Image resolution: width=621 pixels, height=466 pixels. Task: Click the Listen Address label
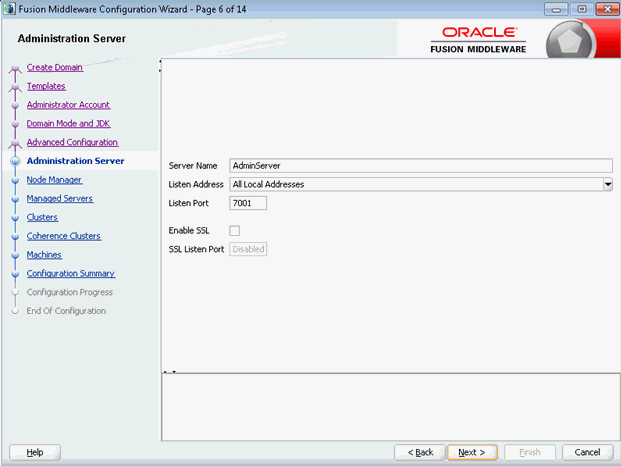coord(196,184)
